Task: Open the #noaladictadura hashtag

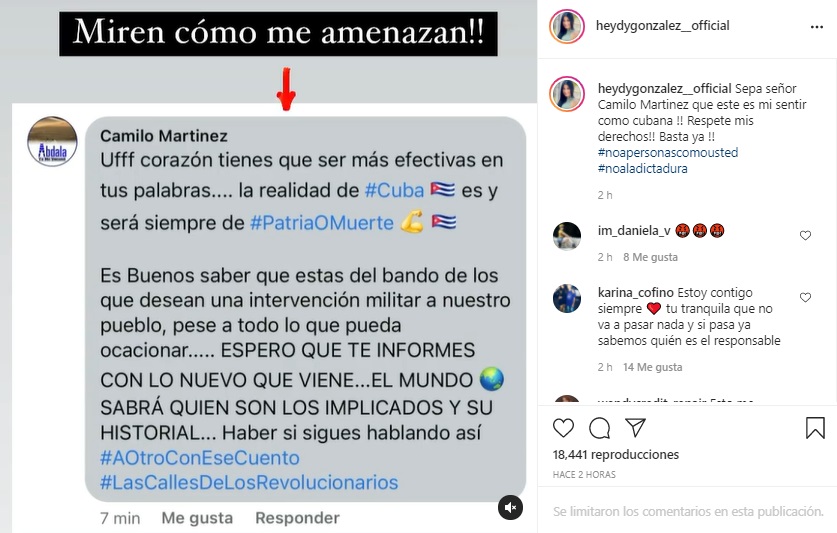Action: coord(643,169)
